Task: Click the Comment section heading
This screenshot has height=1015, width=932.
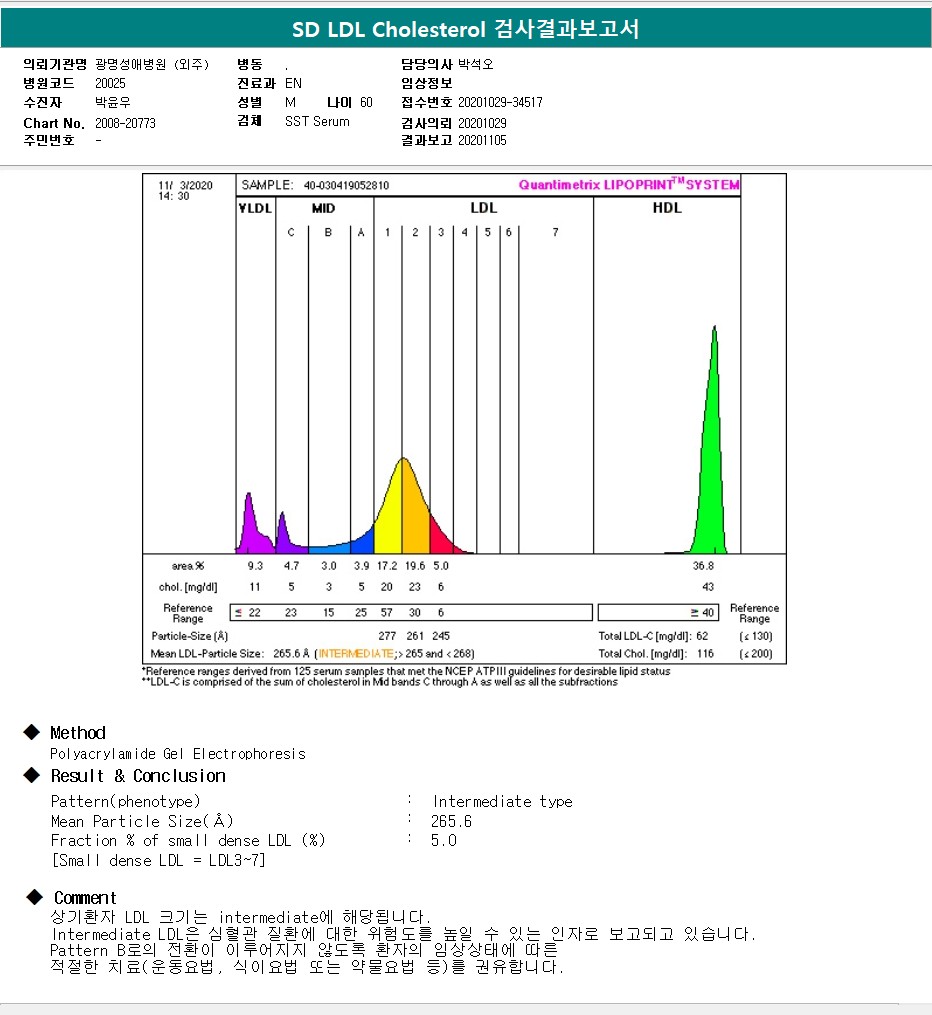Action: (85, 898)
